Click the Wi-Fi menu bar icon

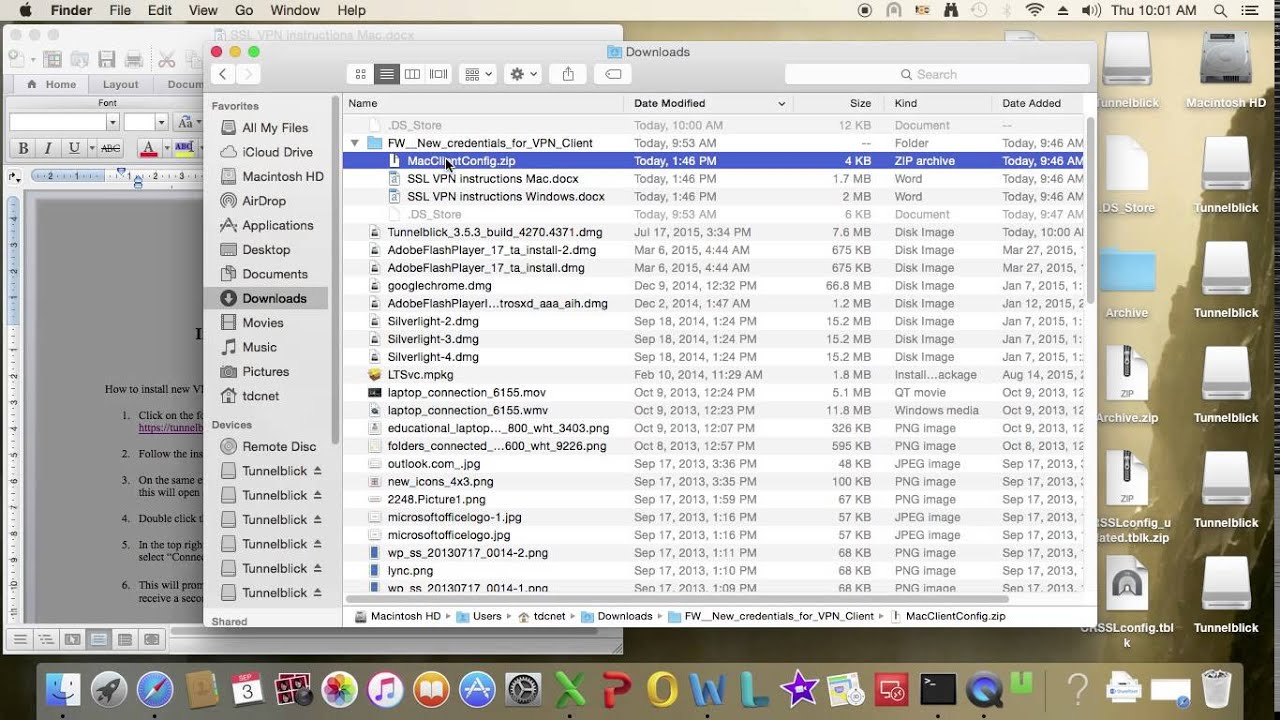(1034, 10)
